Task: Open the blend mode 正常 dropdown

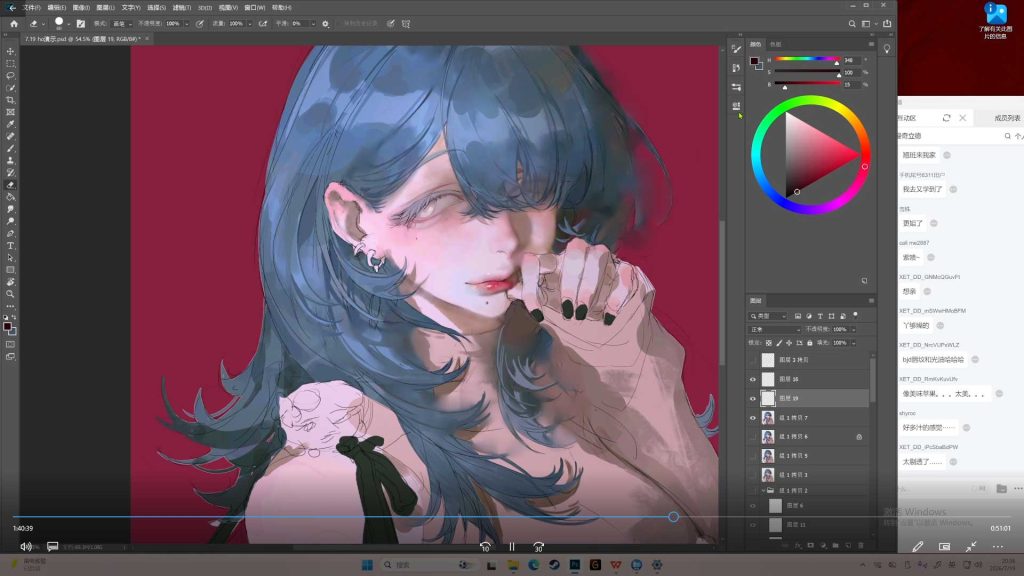Action: tap(775, 330)
